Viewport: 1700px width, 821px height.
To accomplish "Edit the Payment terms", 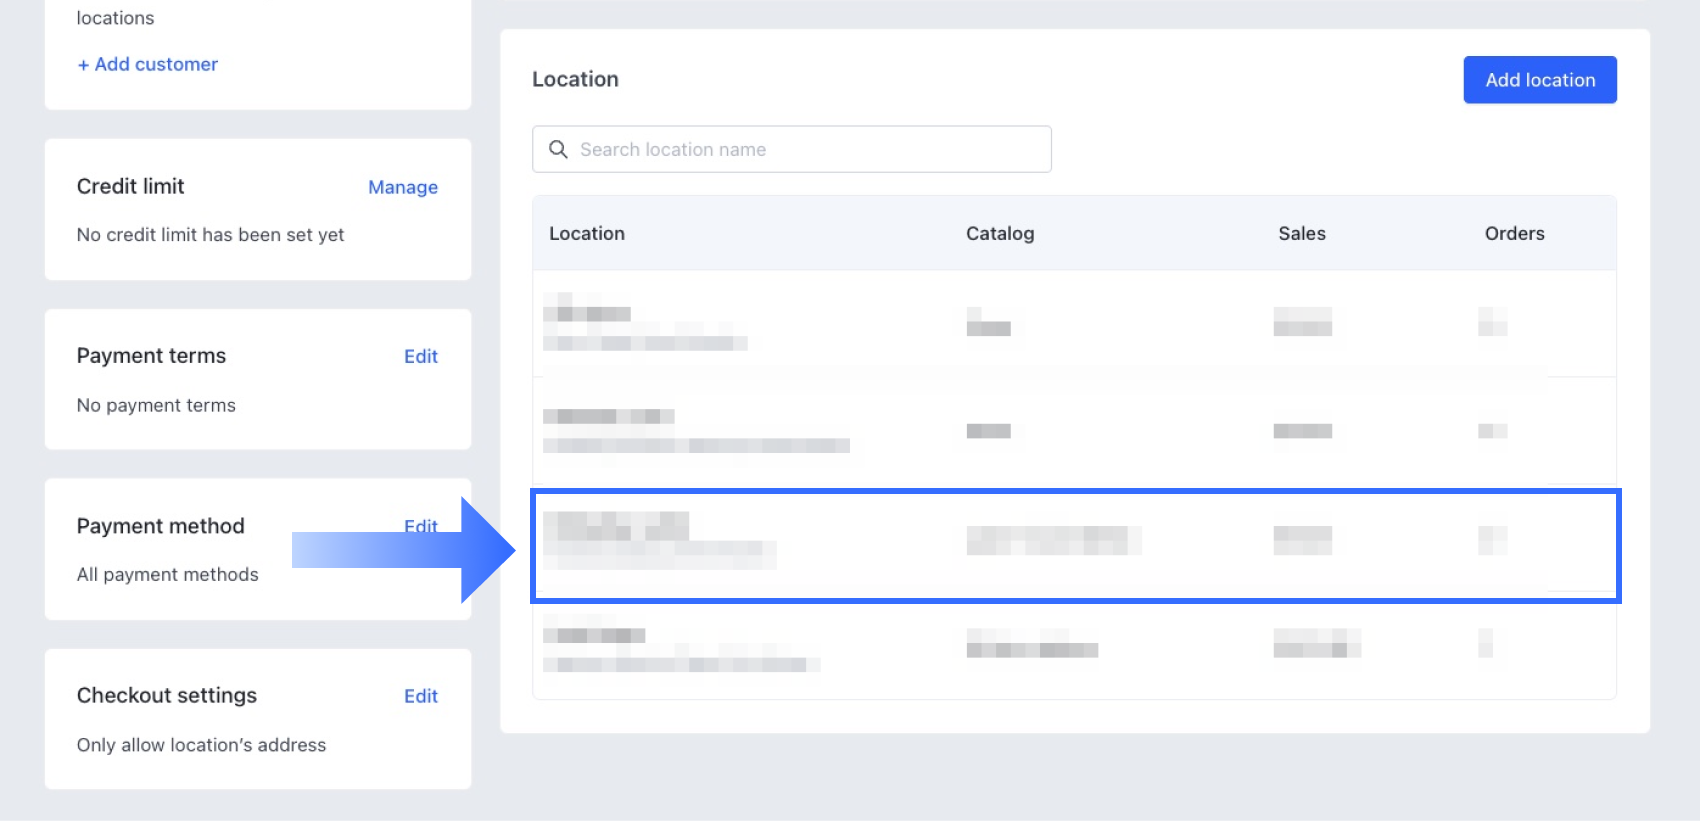I will (x=420, y=356).
